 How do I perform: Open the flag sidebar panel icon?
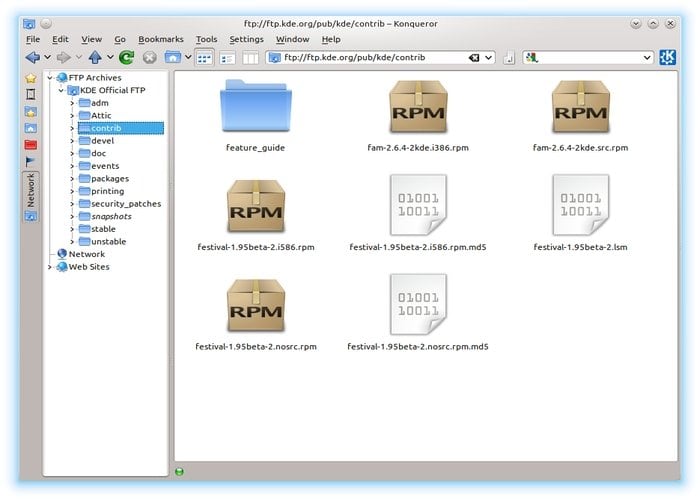[x=30, y=161]
